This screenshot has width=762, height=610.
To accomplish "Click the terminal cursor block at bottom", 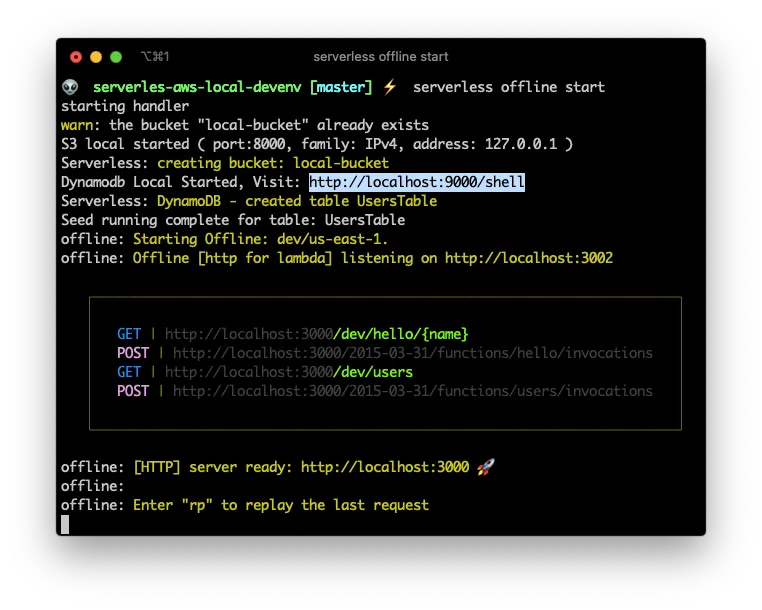I will (65, 524).
